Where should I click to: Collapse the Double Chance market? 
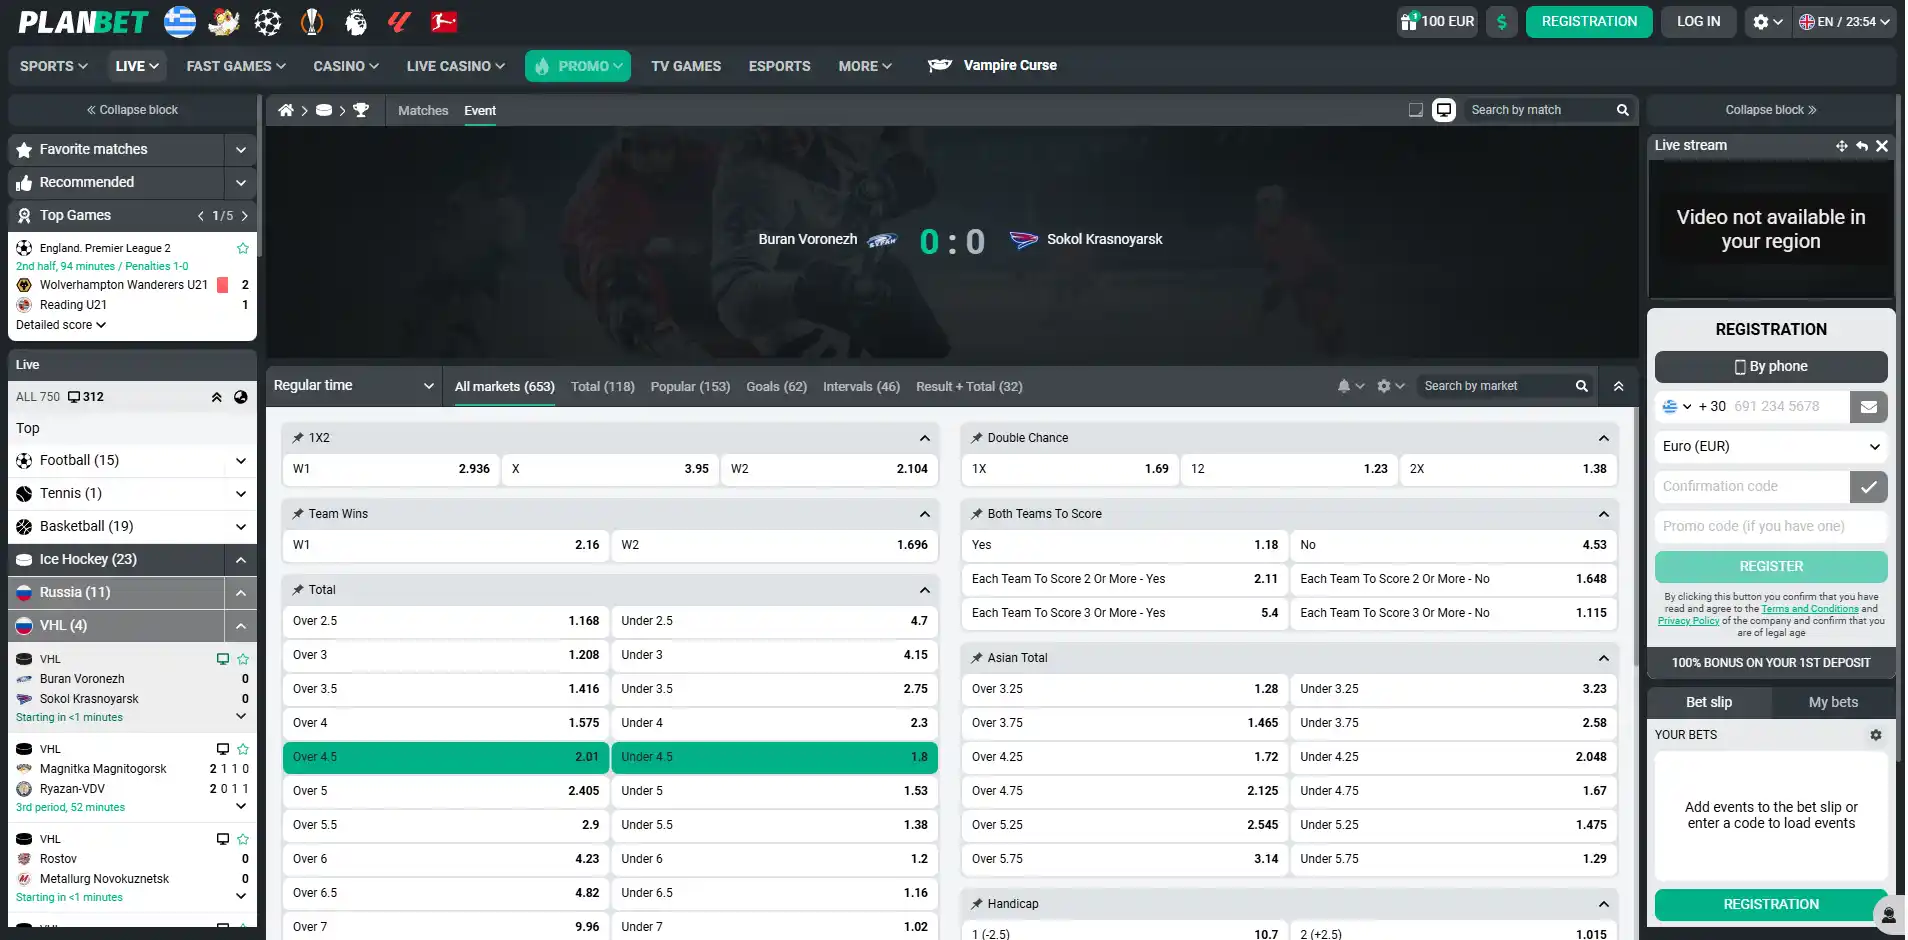coord(1603,438)
